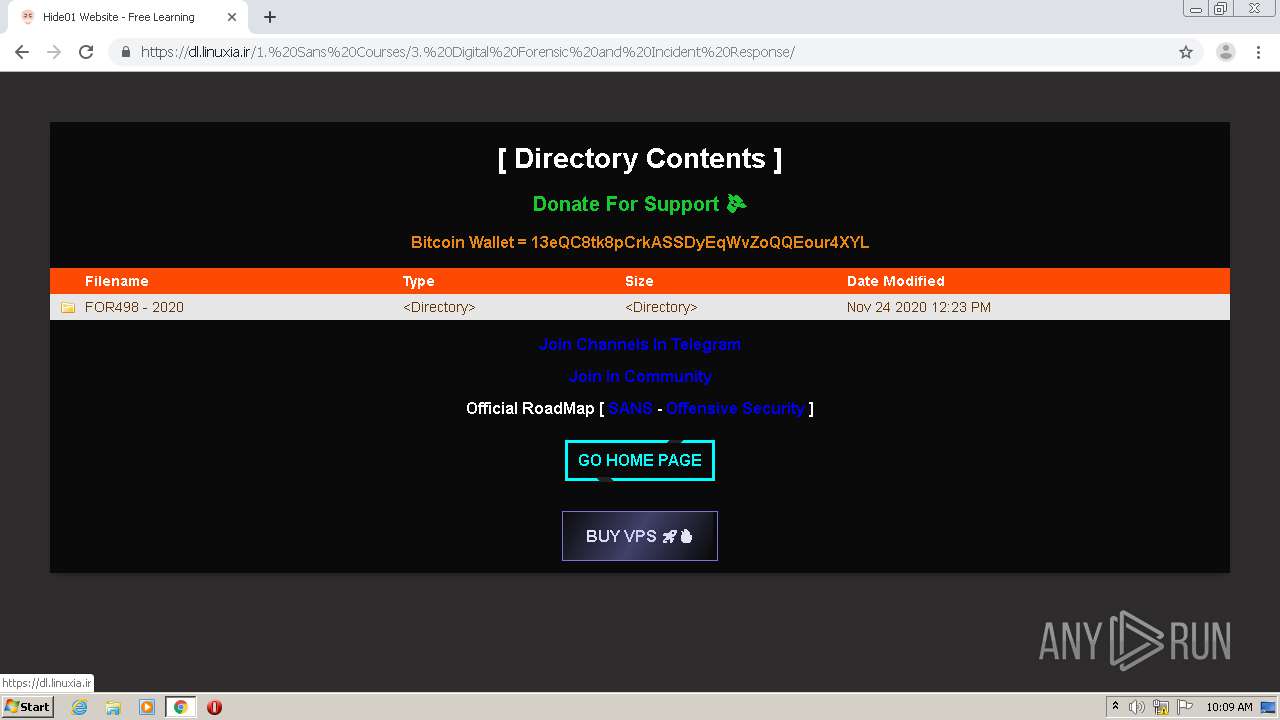Open the SANS roadmap link

click(x=630, y=408)
